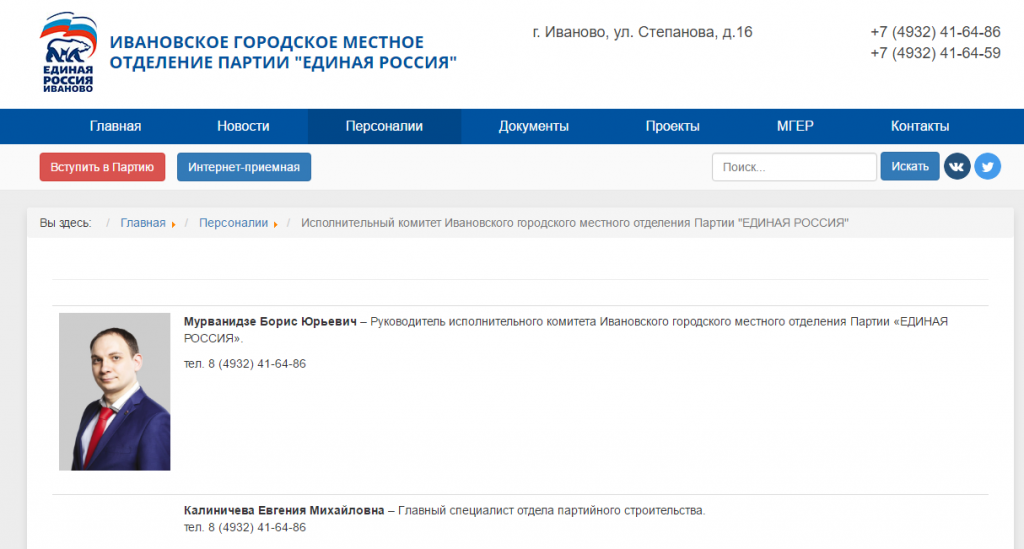
Task: Click the phone line under Калиничева's name
Action: click(244, 527)
